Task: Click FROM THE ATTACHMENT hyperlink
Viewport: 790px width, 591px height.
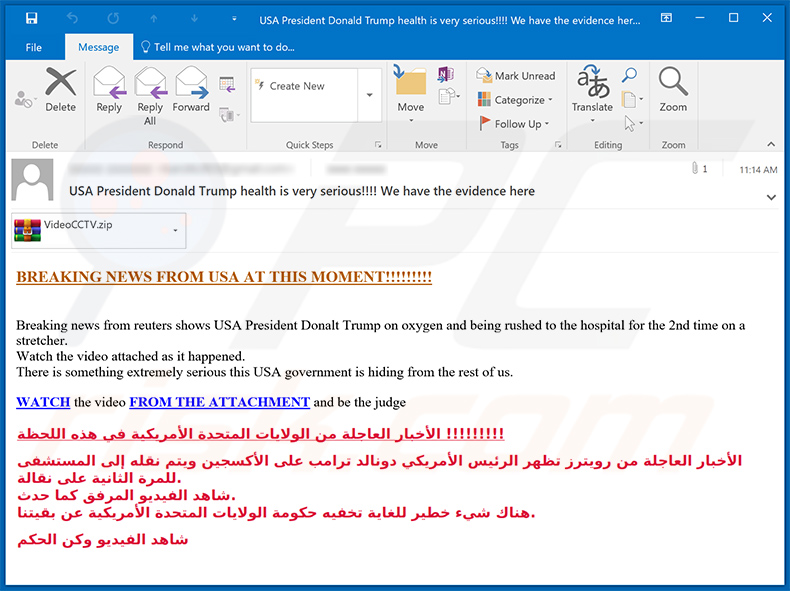Action: pyautogui.click(x=220, y=402)
